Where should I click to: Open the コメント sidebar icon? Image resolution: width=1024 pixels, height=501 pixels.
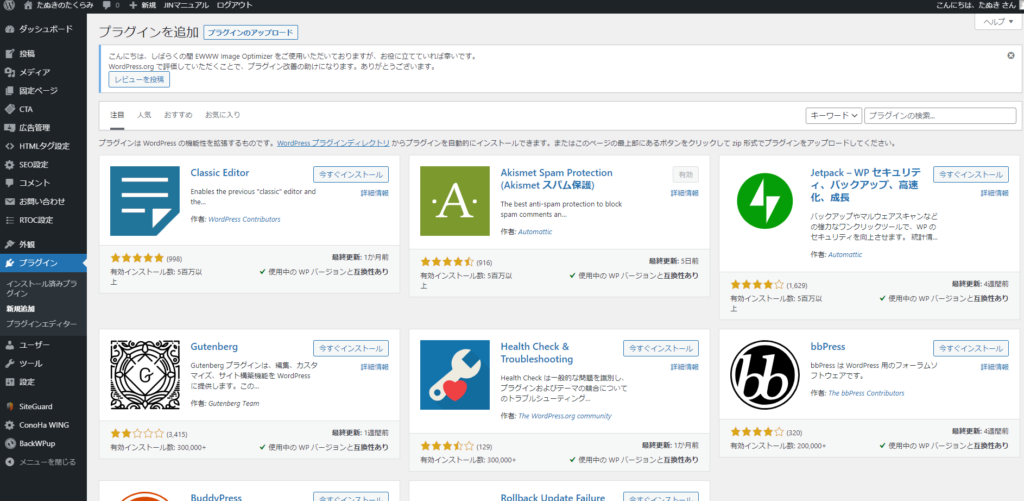[x=9, y=183]
